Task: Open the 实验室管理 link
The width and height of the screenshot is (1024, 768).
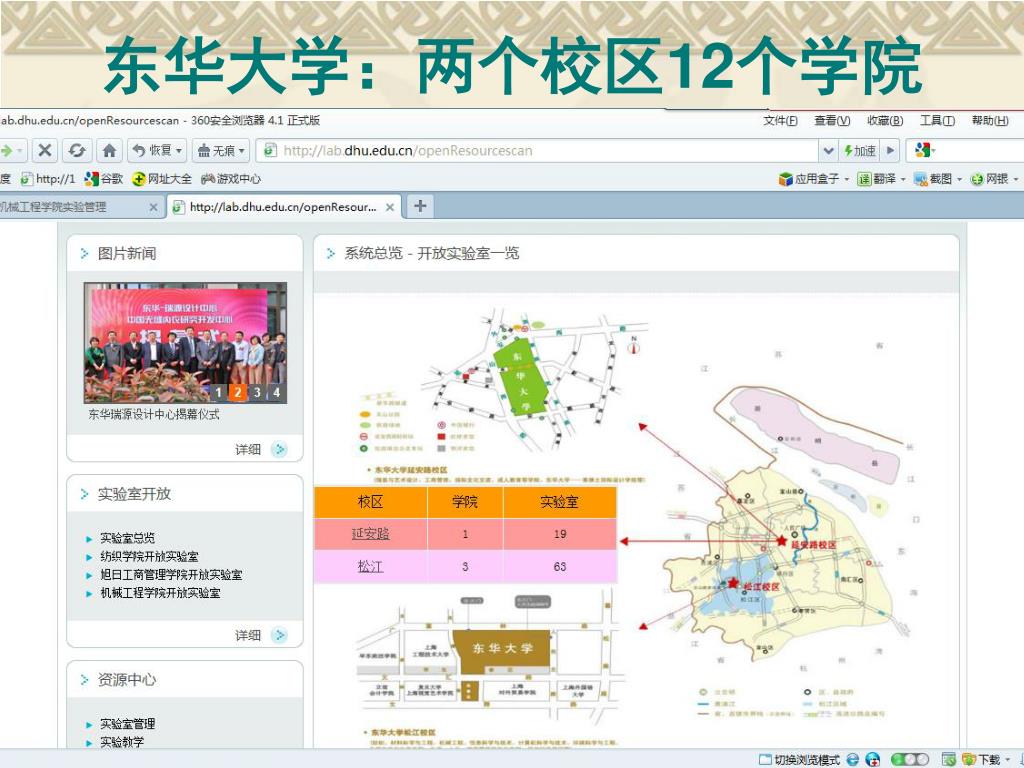Action: [127, 724]
